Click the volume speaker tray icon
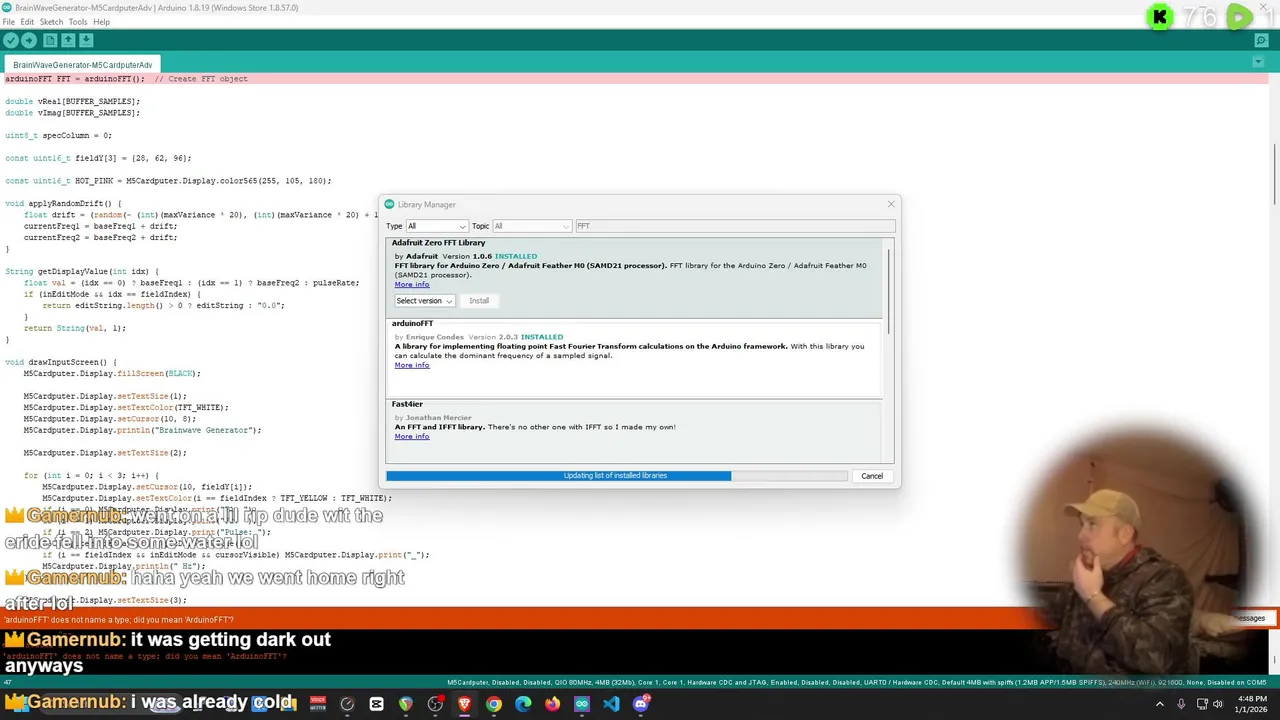Viewport: 1280px width, 720px height. point(1220,704)
